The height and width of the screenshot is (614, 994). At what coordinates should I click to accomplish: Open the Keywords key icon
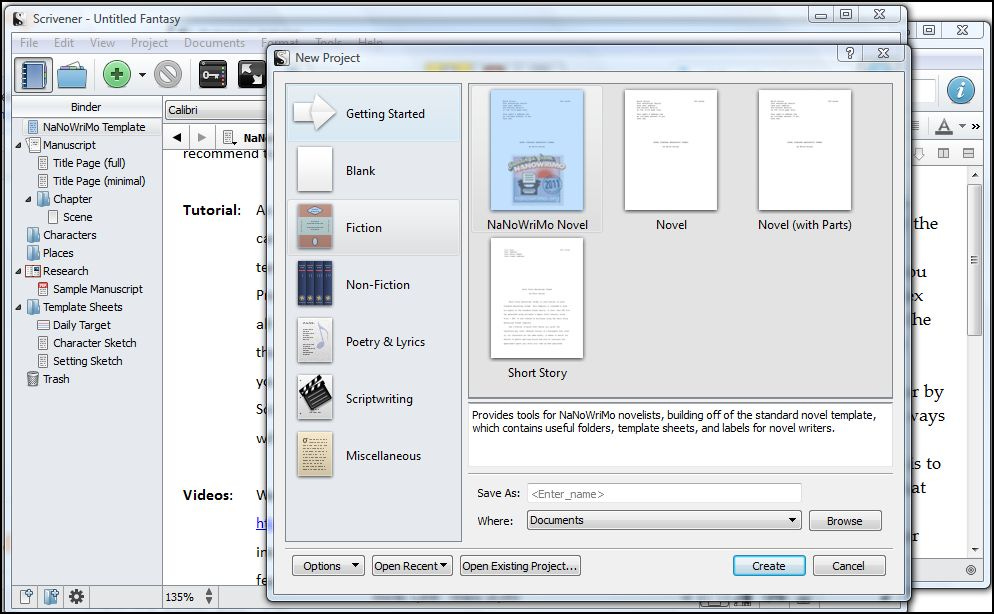coord(212,75)
